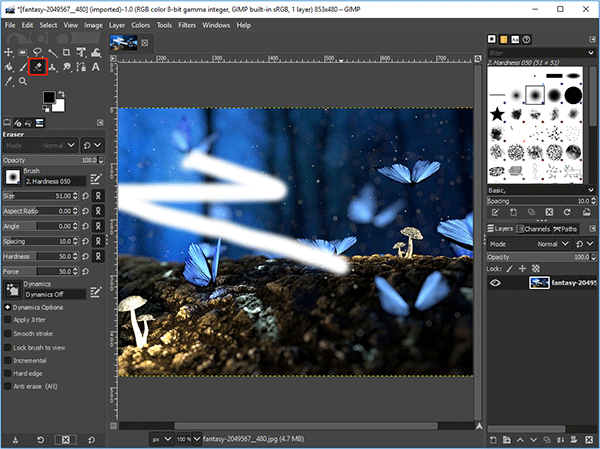Create a new layer

(x=493, y=440)
